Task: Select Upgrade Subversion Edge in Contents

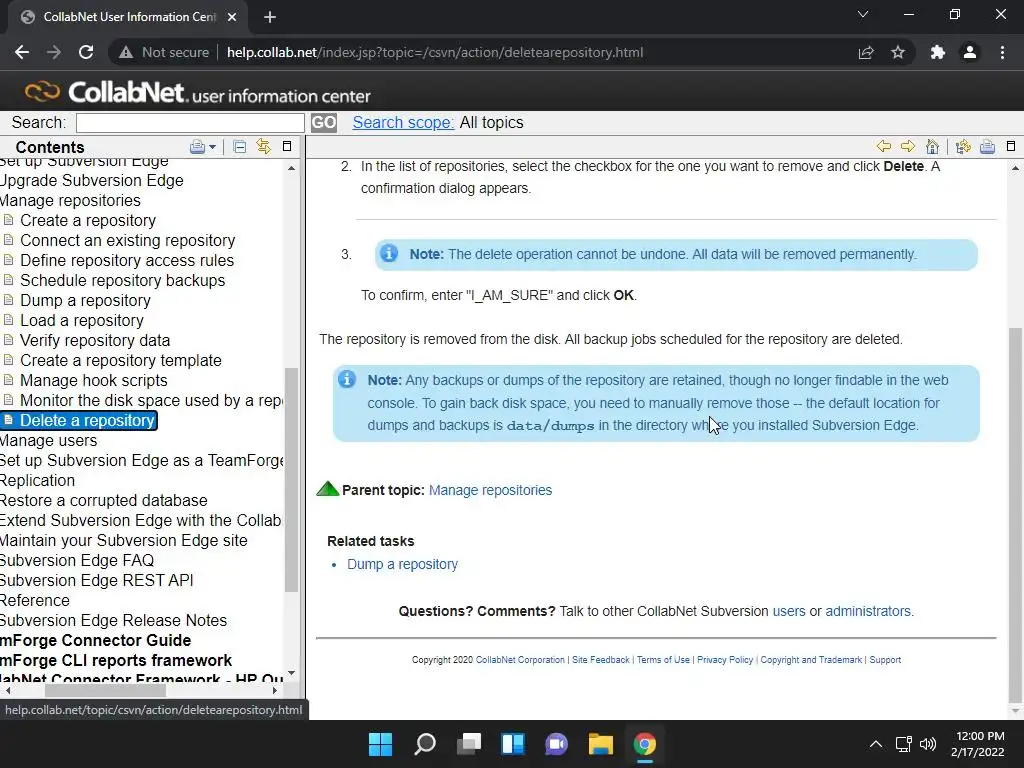Action: 91,180
